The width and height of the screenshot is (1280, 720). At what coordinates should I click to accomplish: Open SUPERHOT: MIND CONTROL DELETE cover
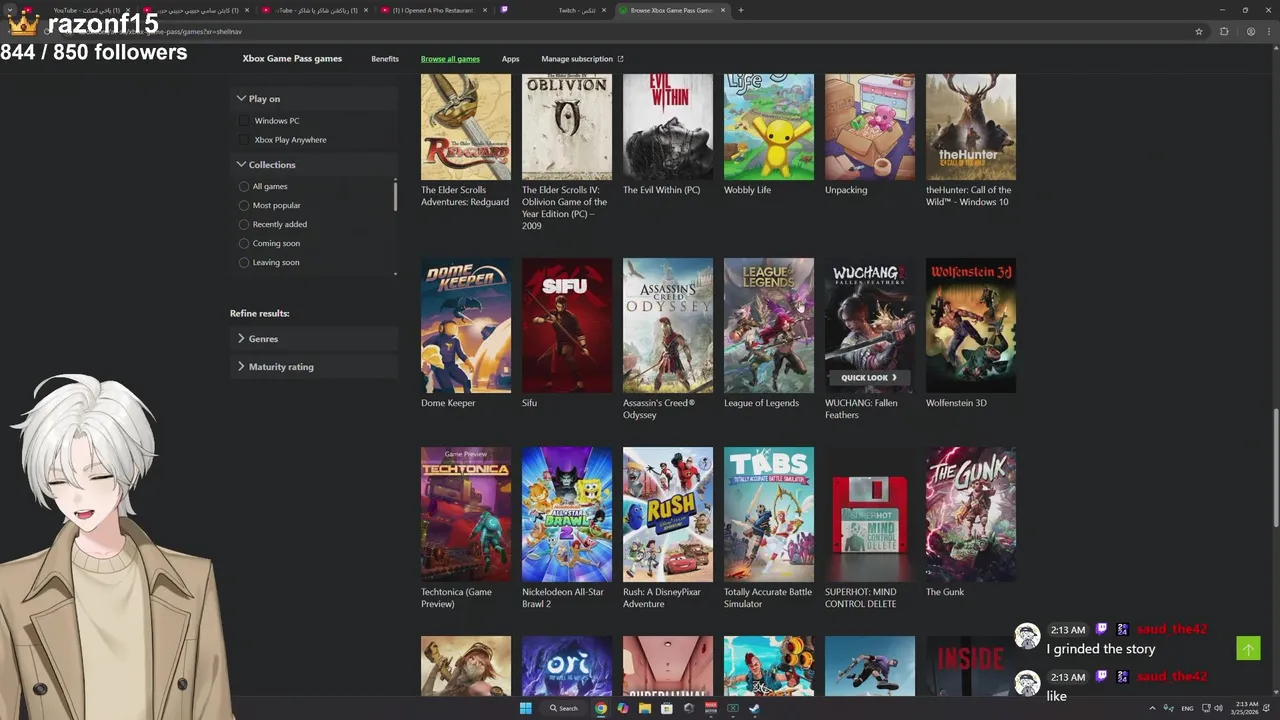[x=870, y=515]
